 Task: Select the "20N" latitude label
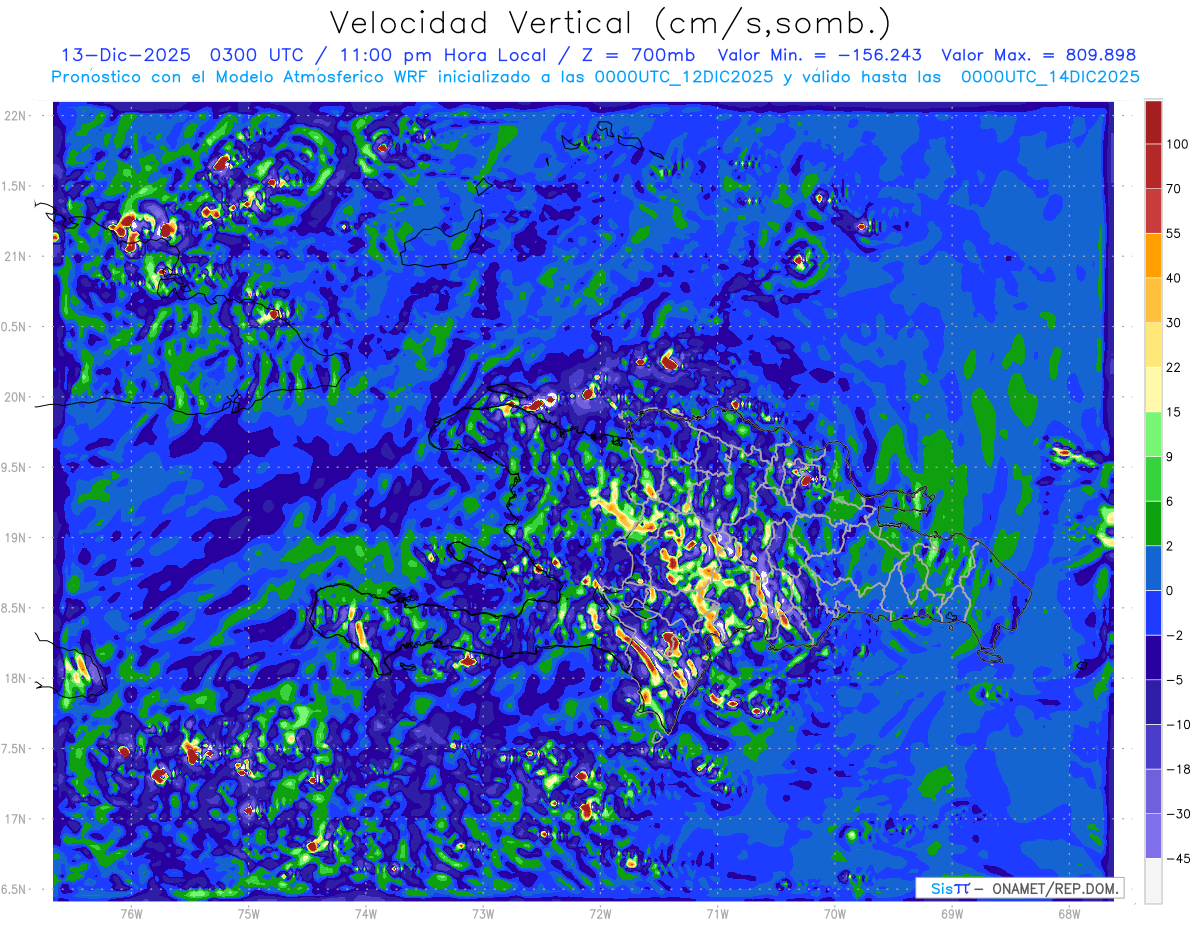pos(15,397)
